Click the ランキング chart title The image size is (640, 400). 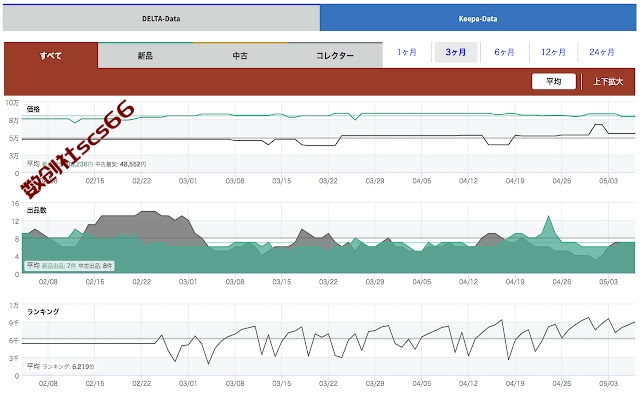pyautogui.click(x=43, y=311)
